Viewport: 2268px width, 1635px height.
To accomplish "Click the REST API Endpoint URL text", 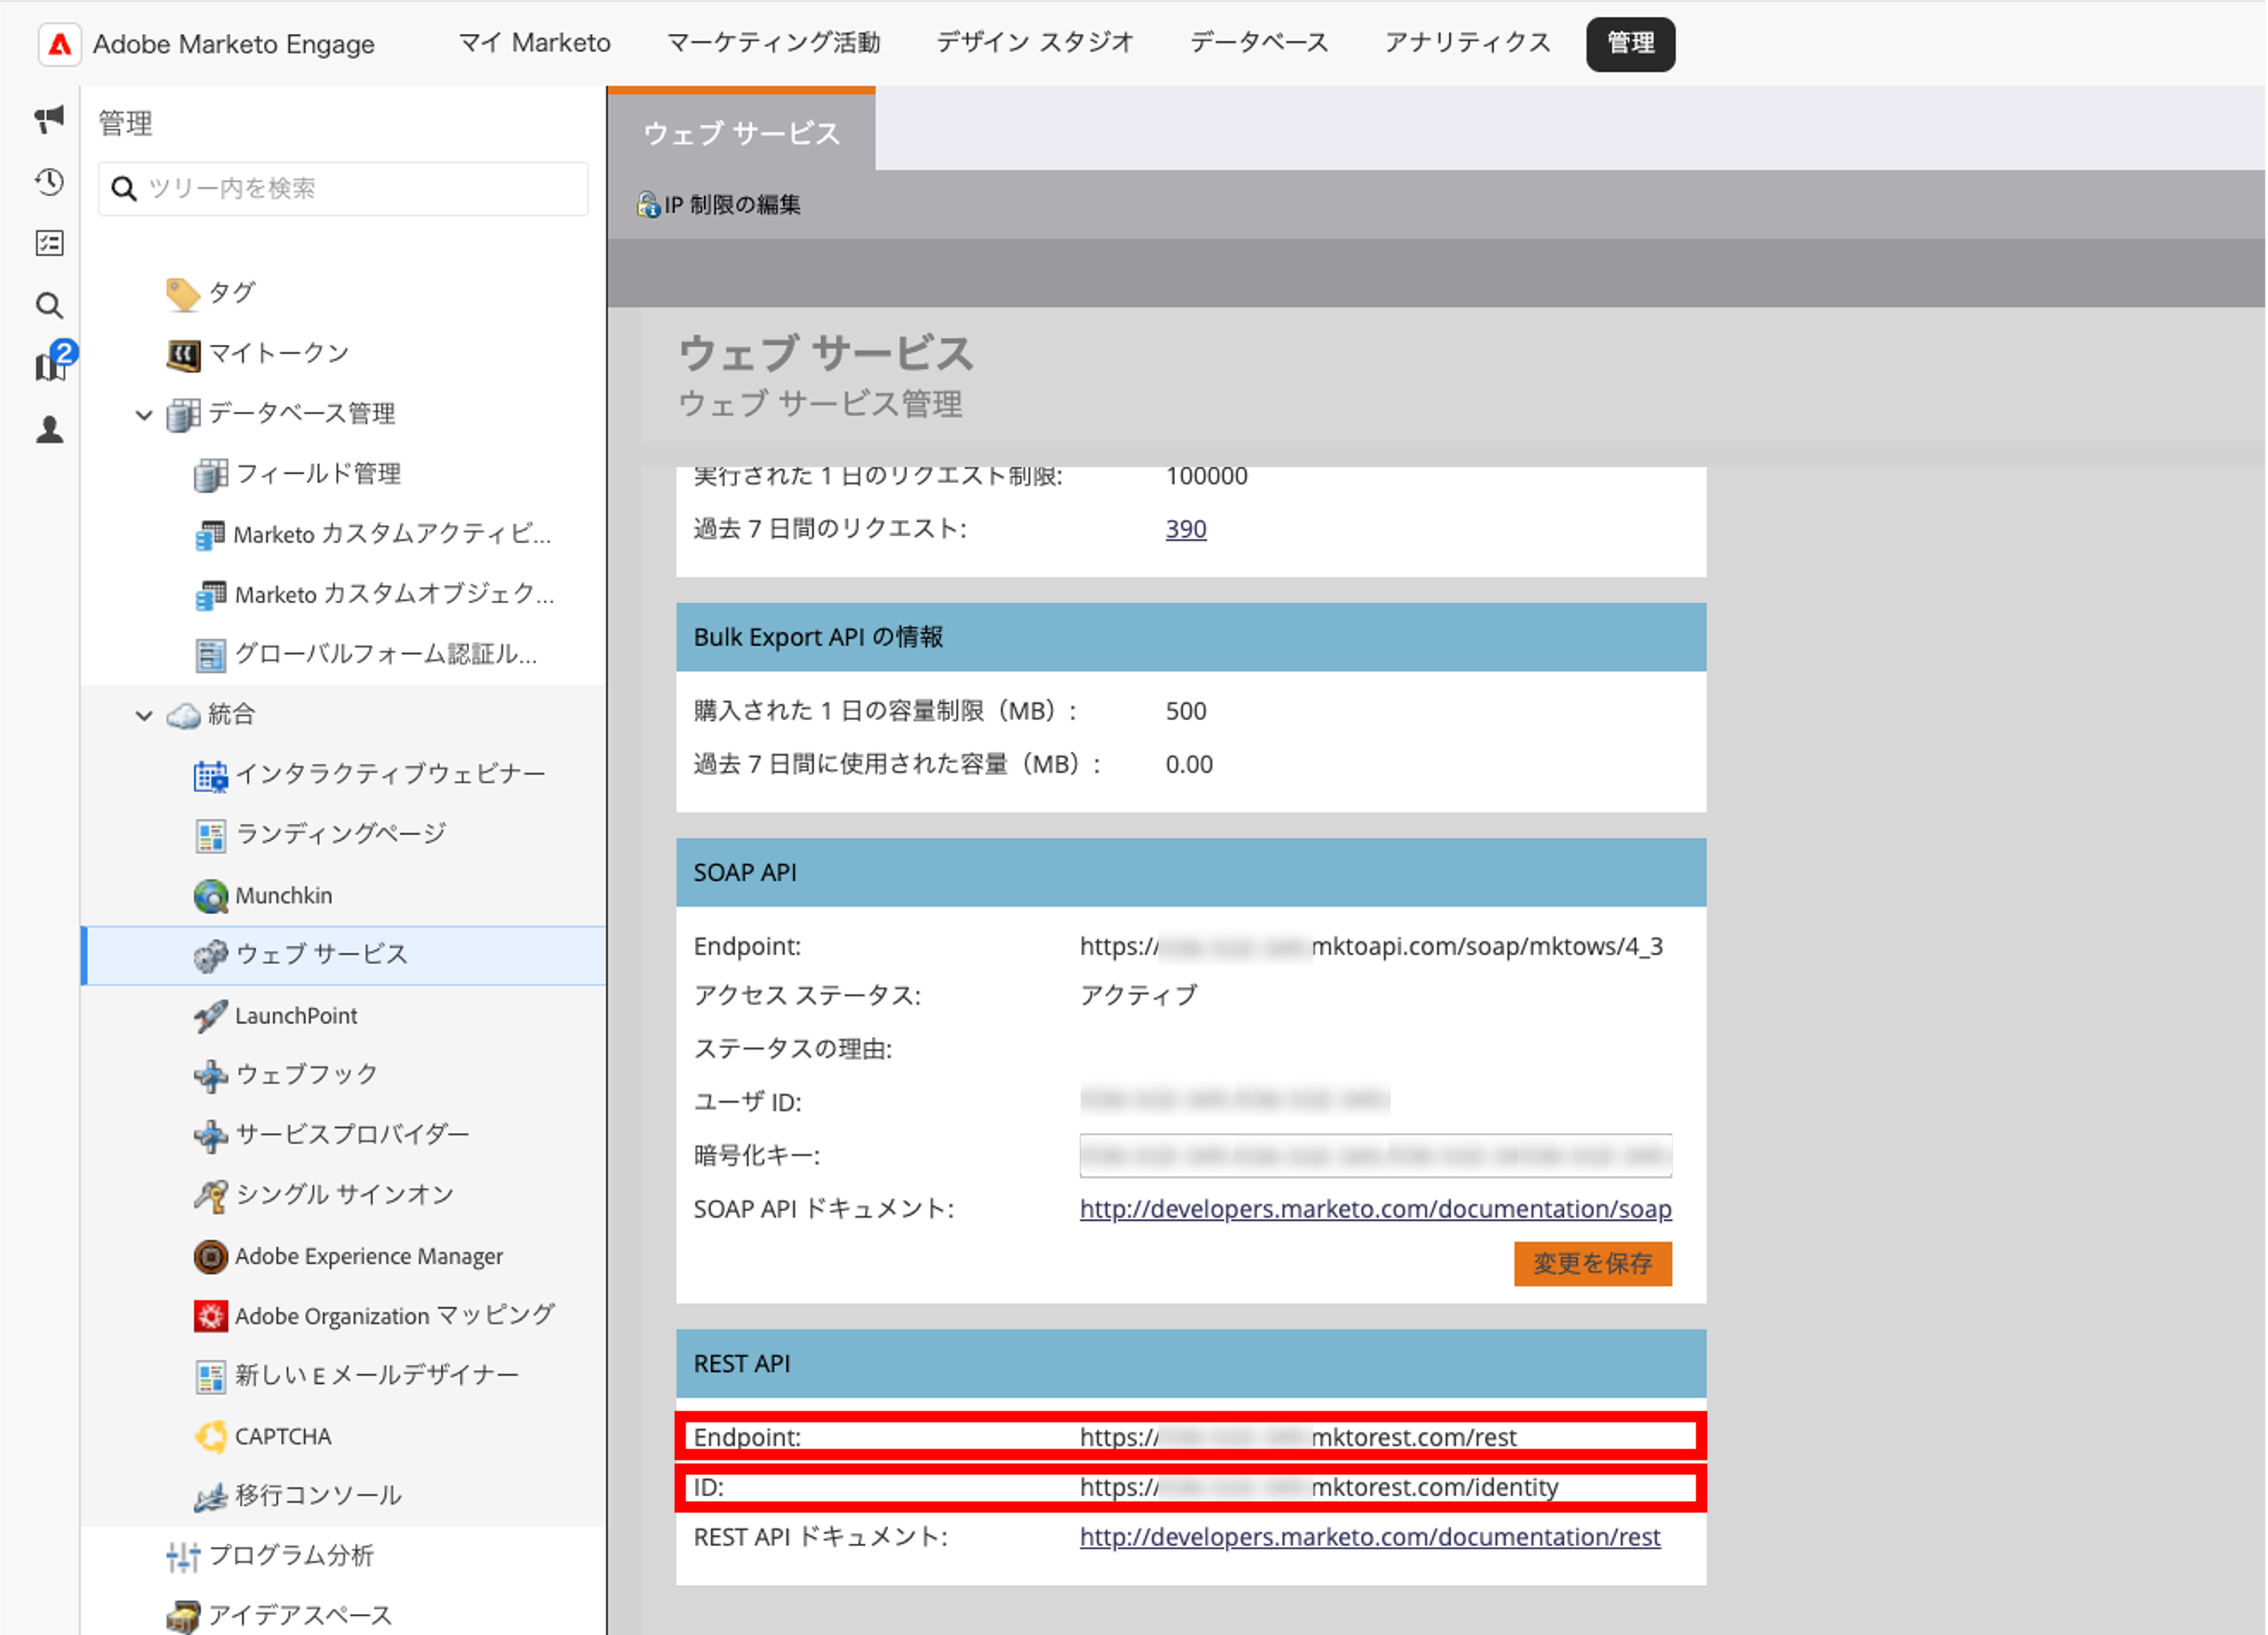I will point(1298,1438).
